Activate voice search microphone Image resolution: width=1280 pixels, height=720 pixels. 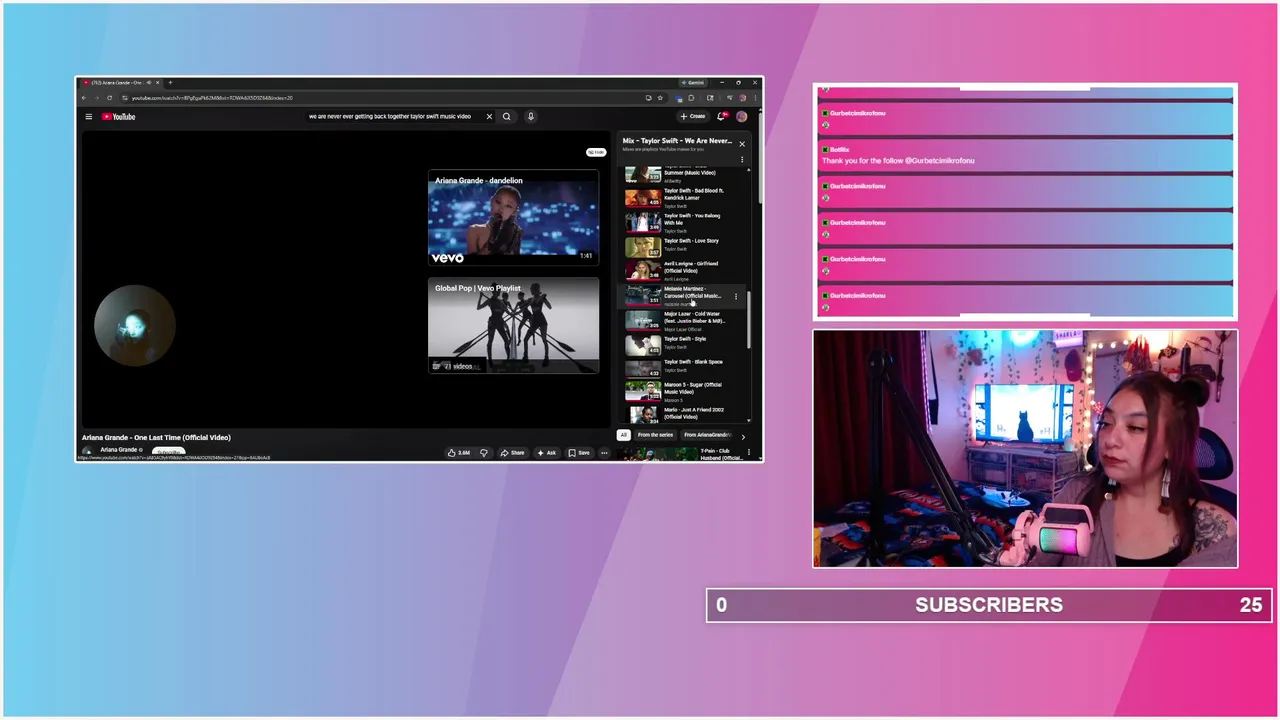click(x=531, y=117)
